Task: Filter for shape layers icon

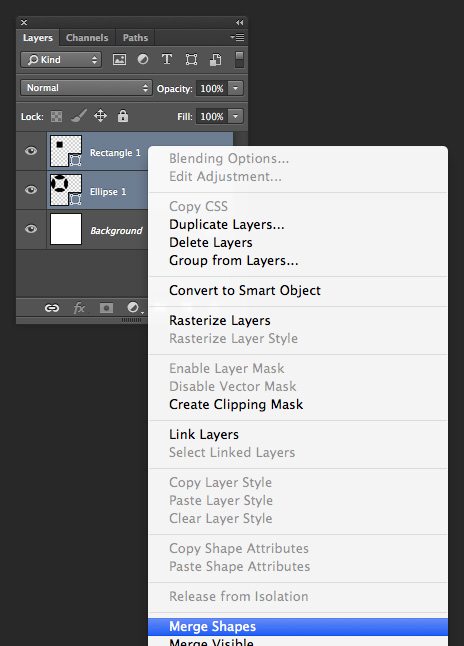Action: [x=191, y=60]
